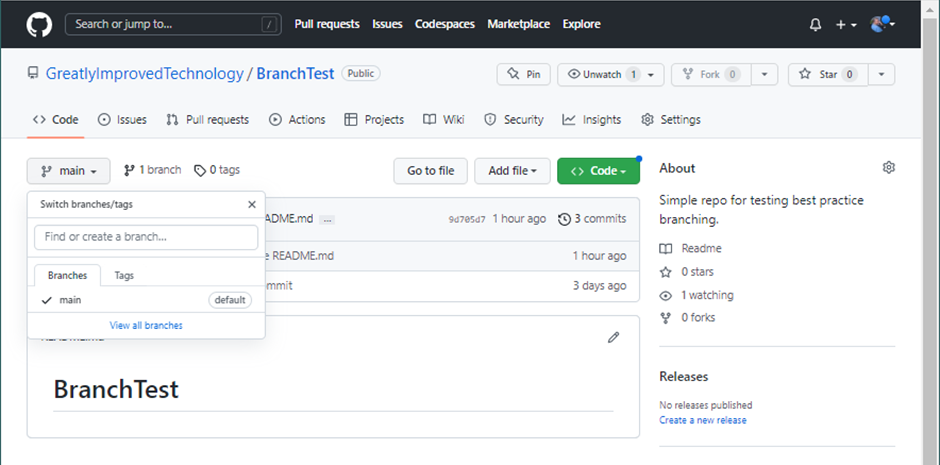This screenshot has height=465, width=940.
Task: Expand the Add file dropdown
Action: pos(512,171)
